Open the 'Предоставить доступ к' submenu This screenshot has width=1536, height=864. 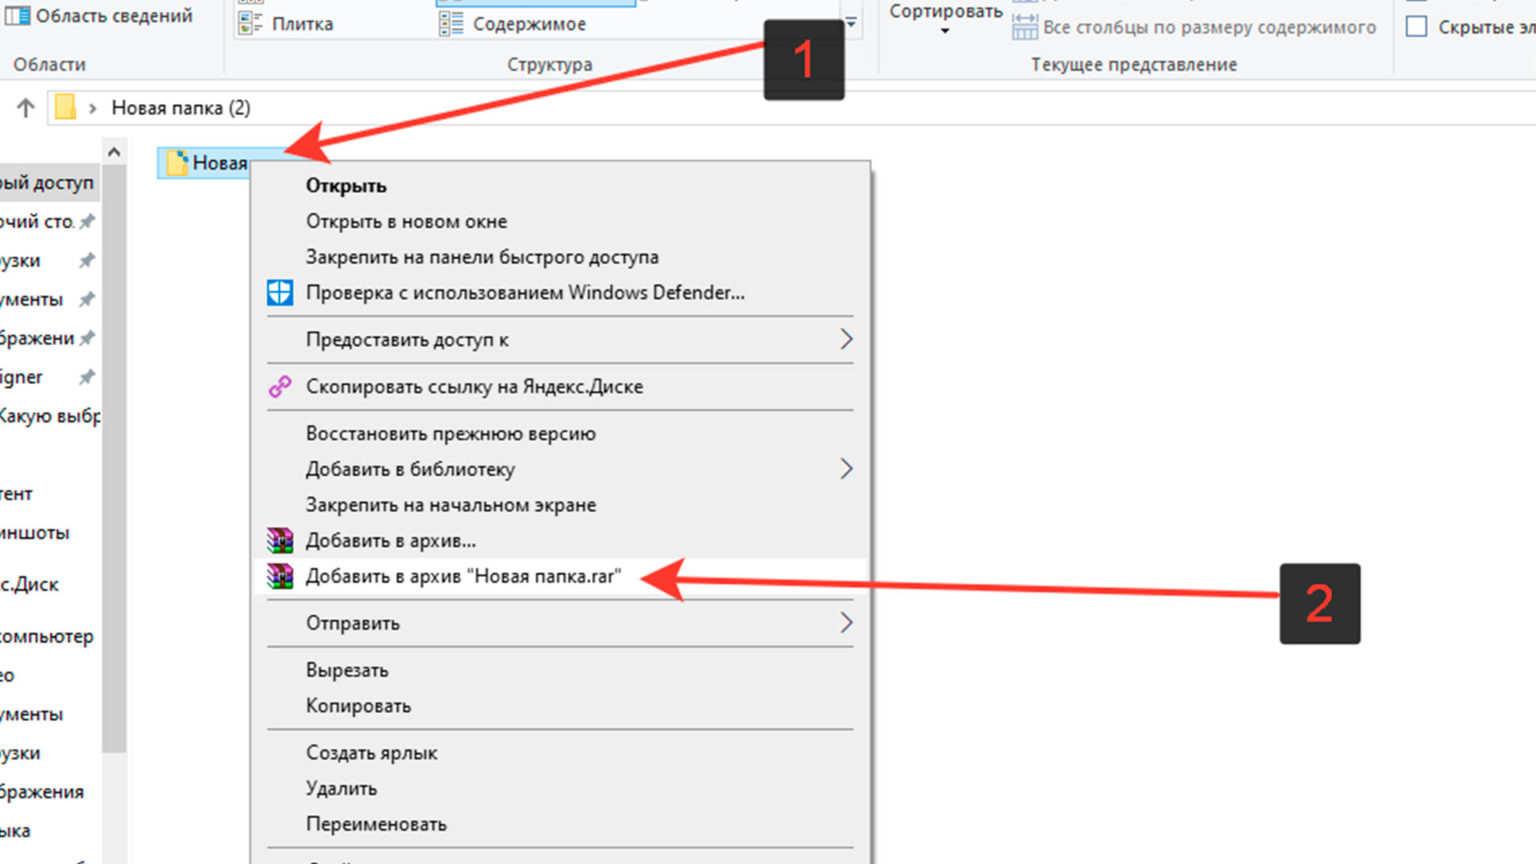pyautogui.click(x=560, y=340)
